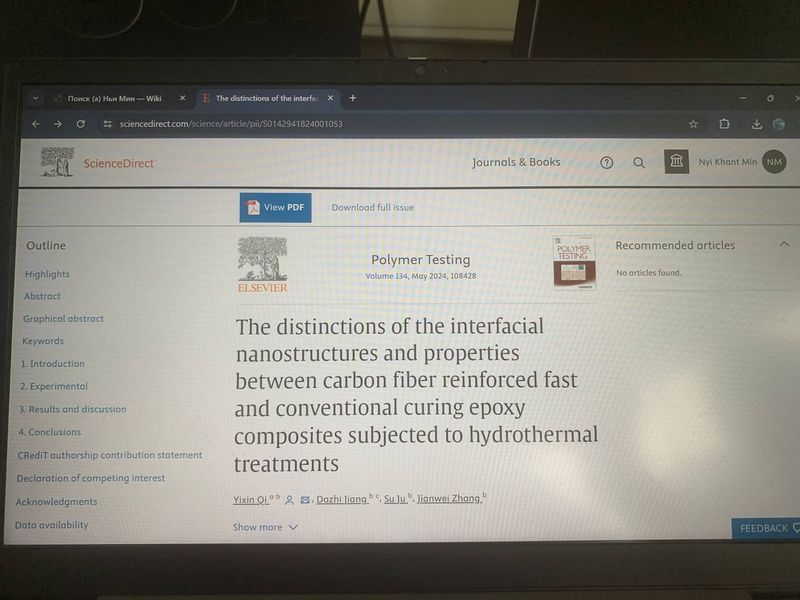
Task: Open the NM user avatar menu
Action: pos(774,162)
